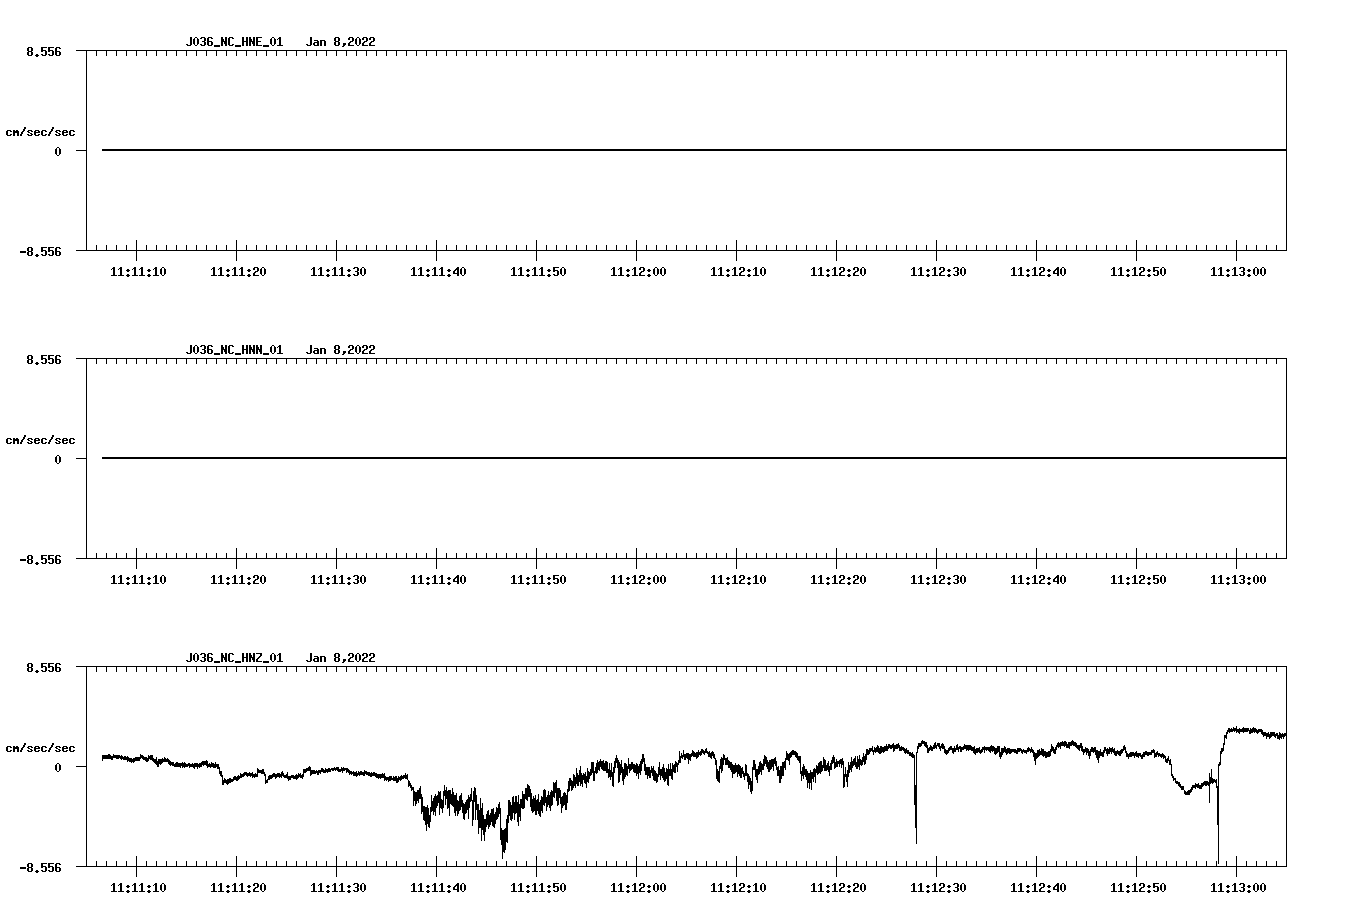Click the deep HNZ spike near 11:12:58

click(1218, 815)
